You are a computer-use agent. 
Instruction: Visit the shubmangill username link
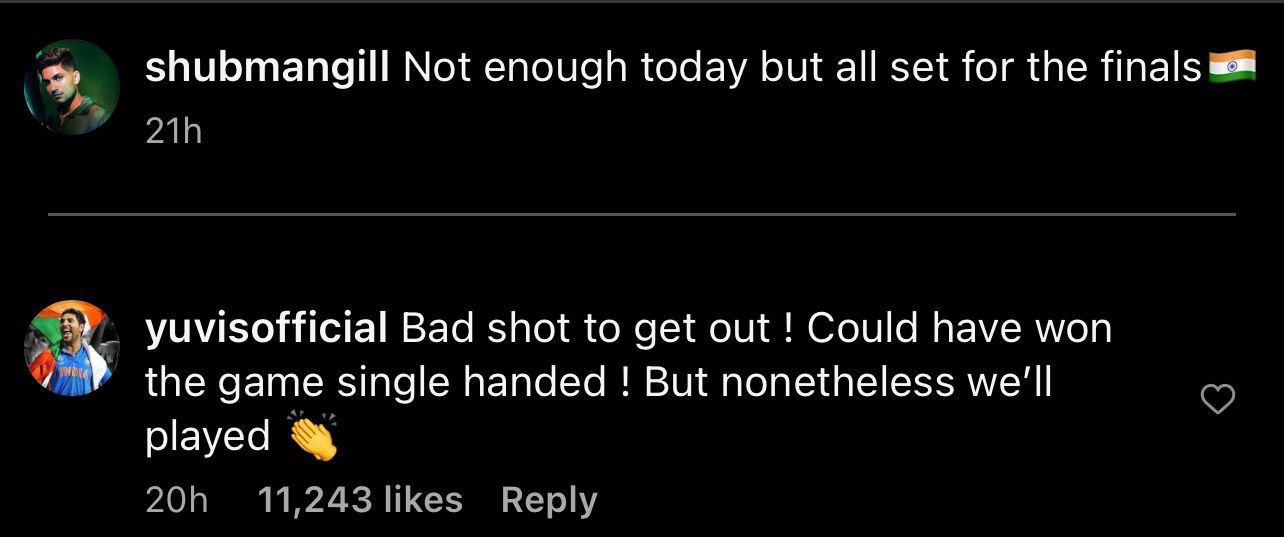click(x=267, y=68)
